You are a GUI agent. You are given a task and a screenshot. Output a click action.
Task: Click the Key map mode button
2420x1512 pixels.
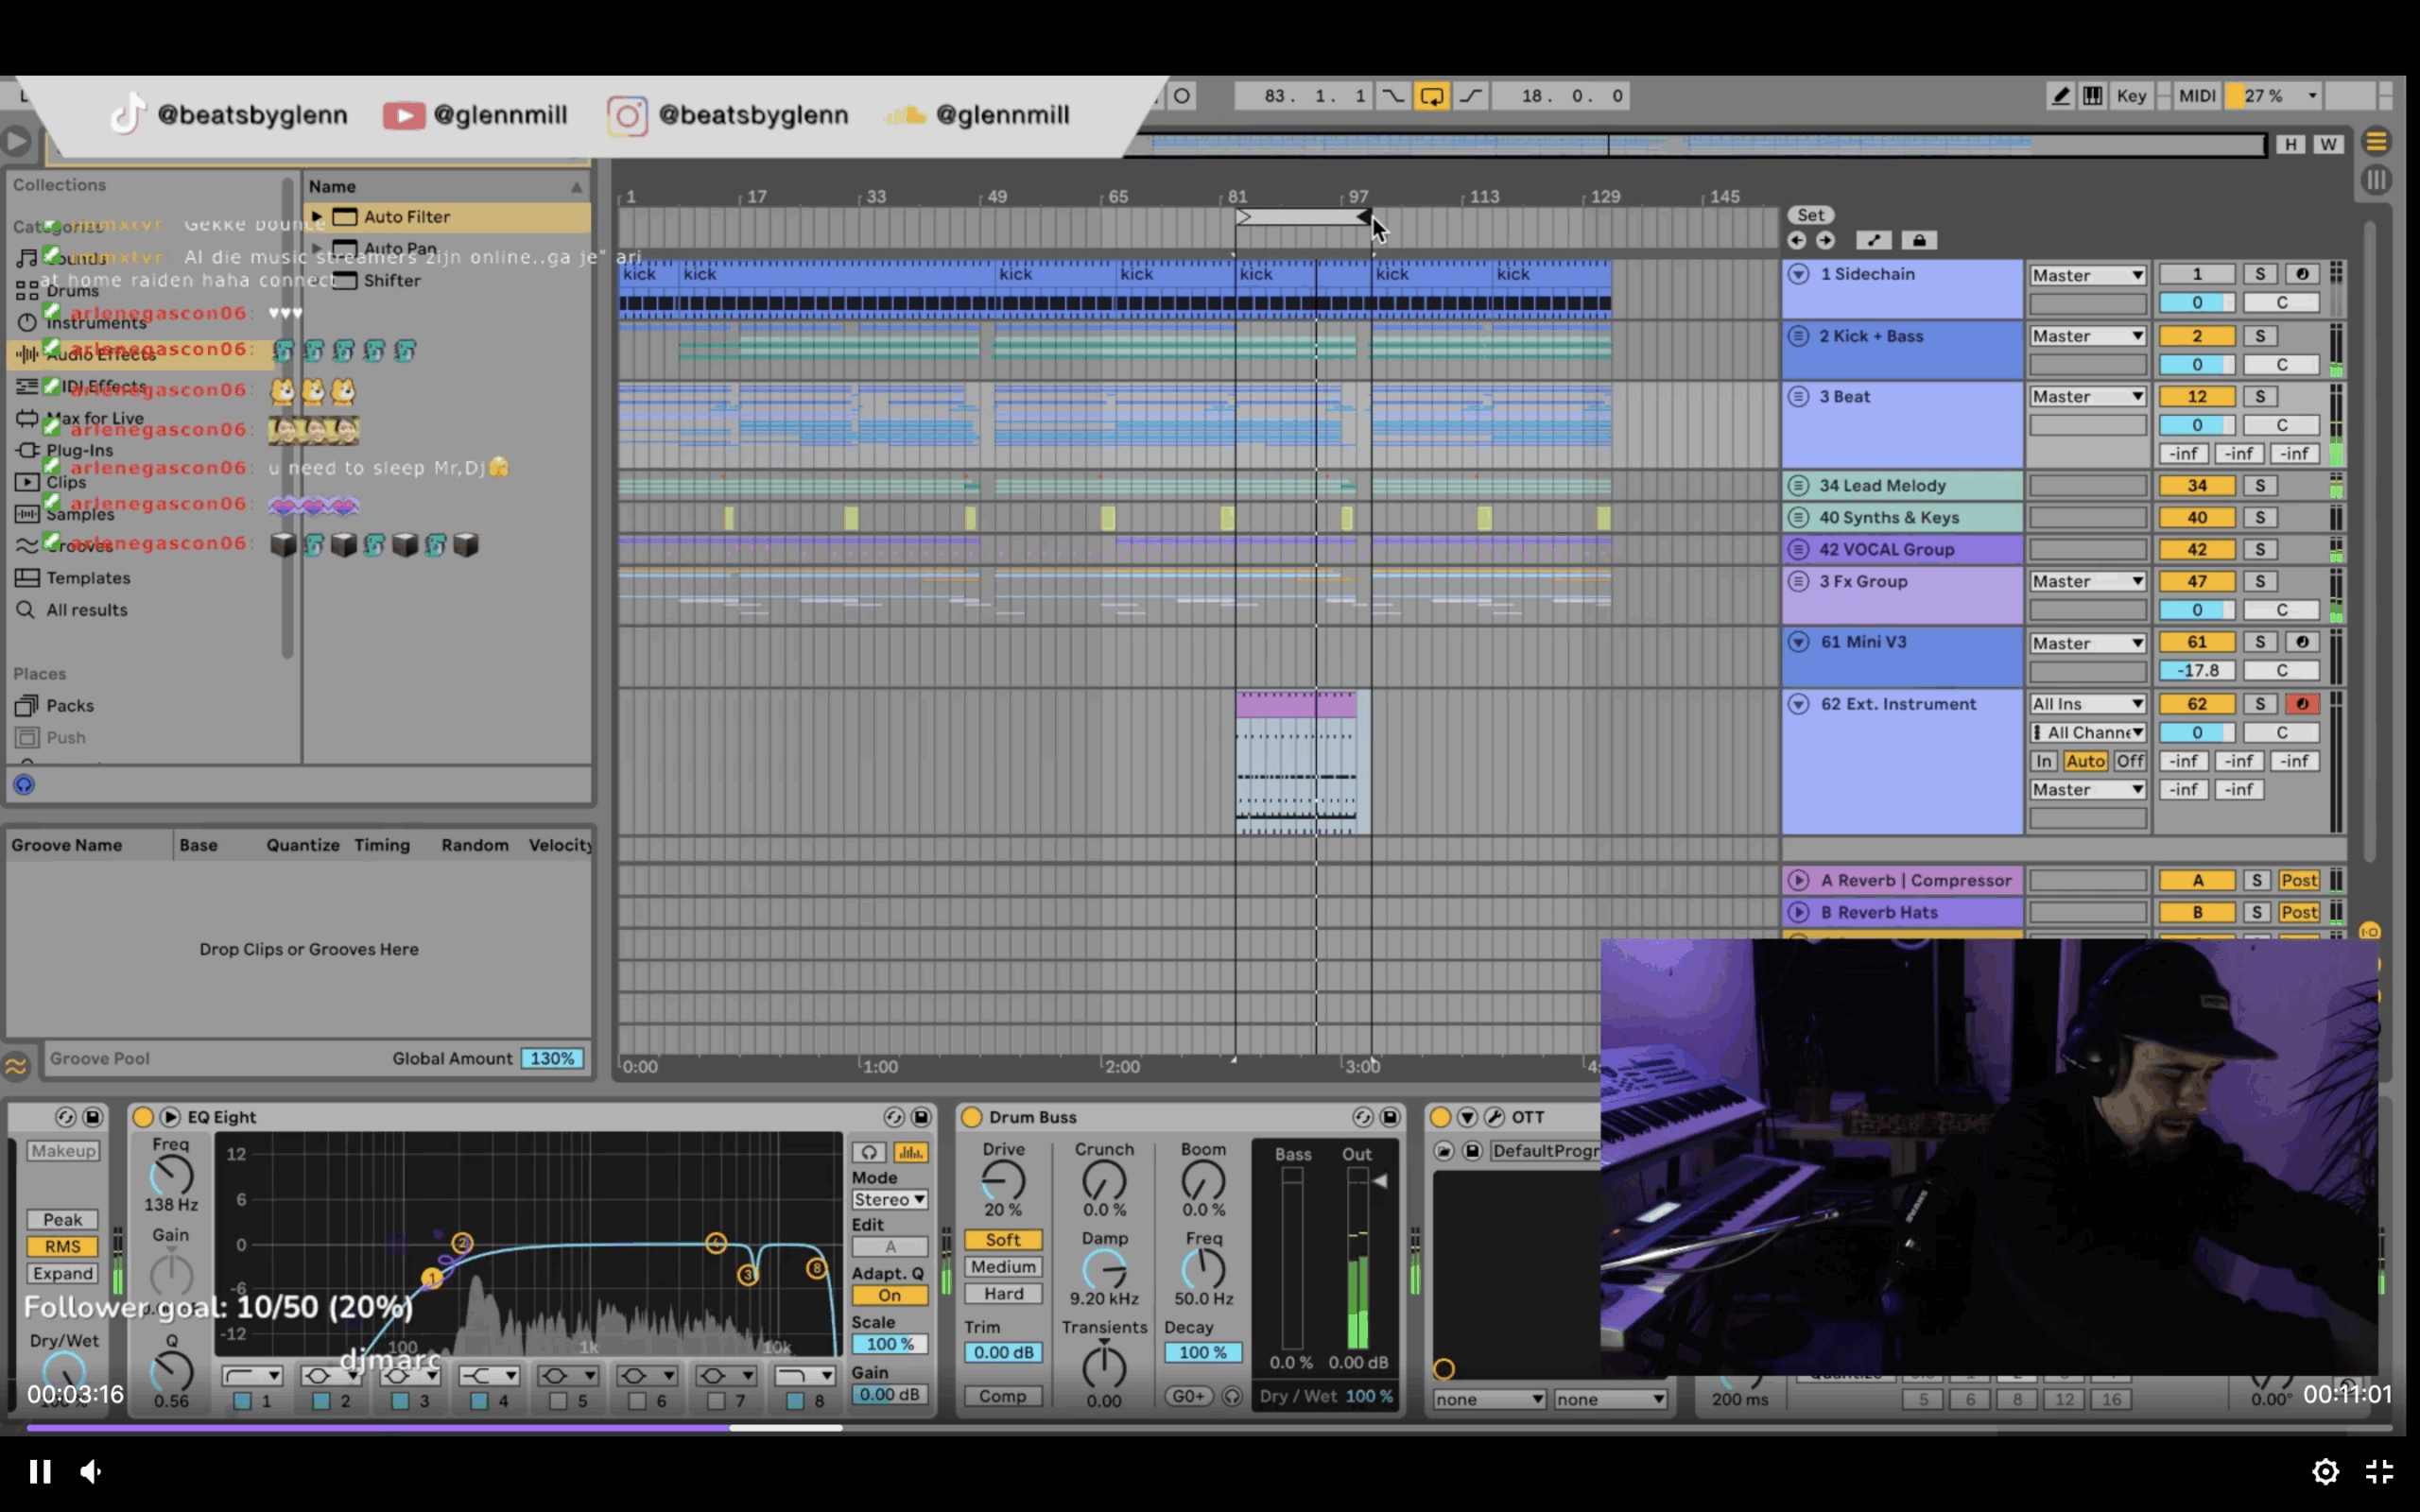(x=2130, y=96)
